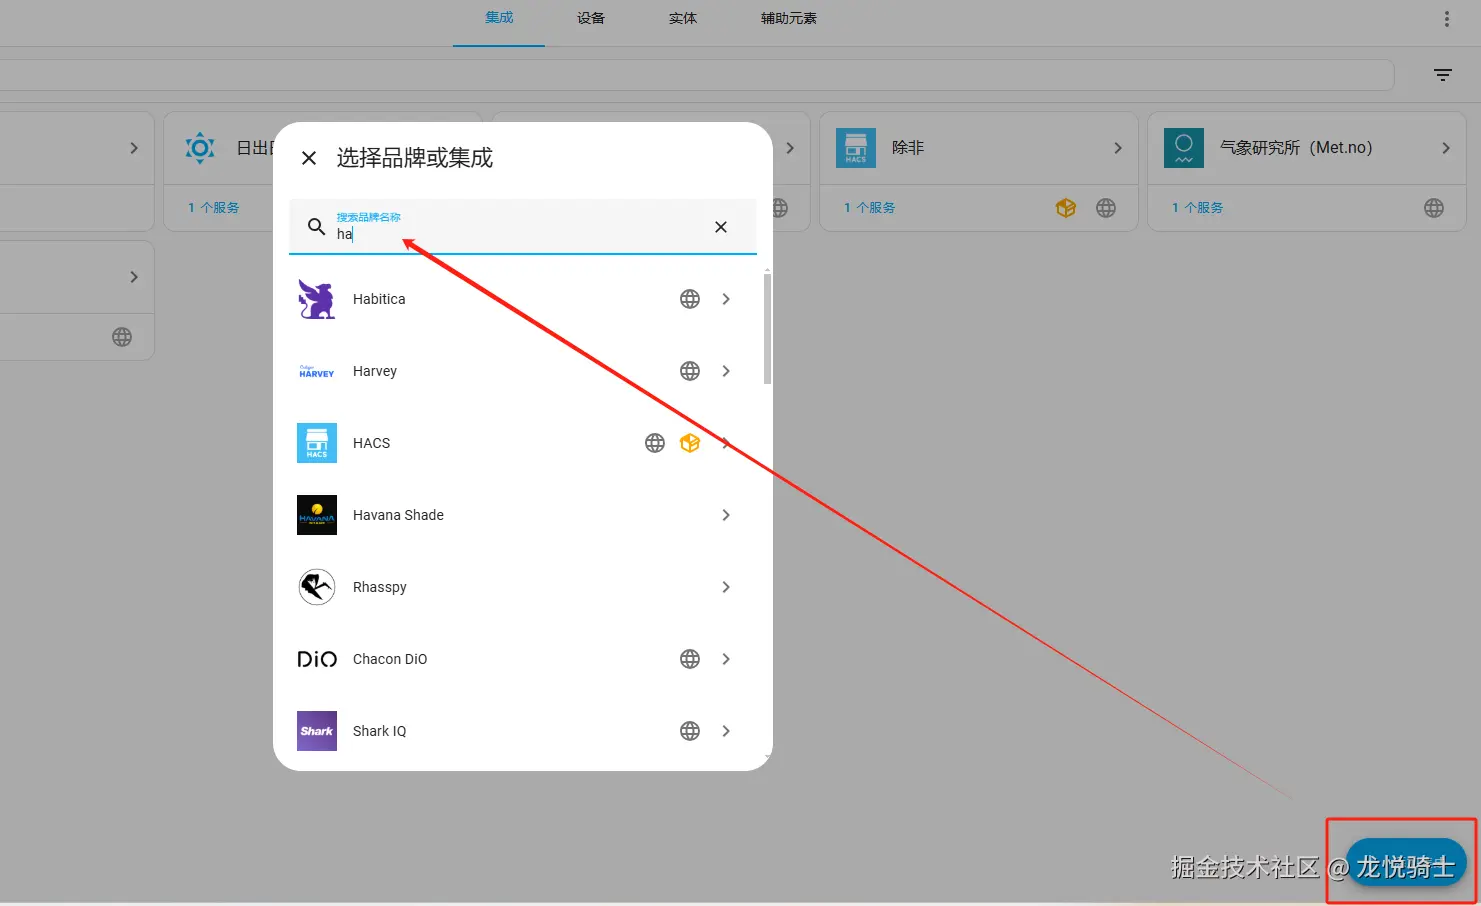The height and width of the screenshot is (906, 1481).
Task: Open Chacon DiO via its chevron
Action: click(x=726, y=659)
